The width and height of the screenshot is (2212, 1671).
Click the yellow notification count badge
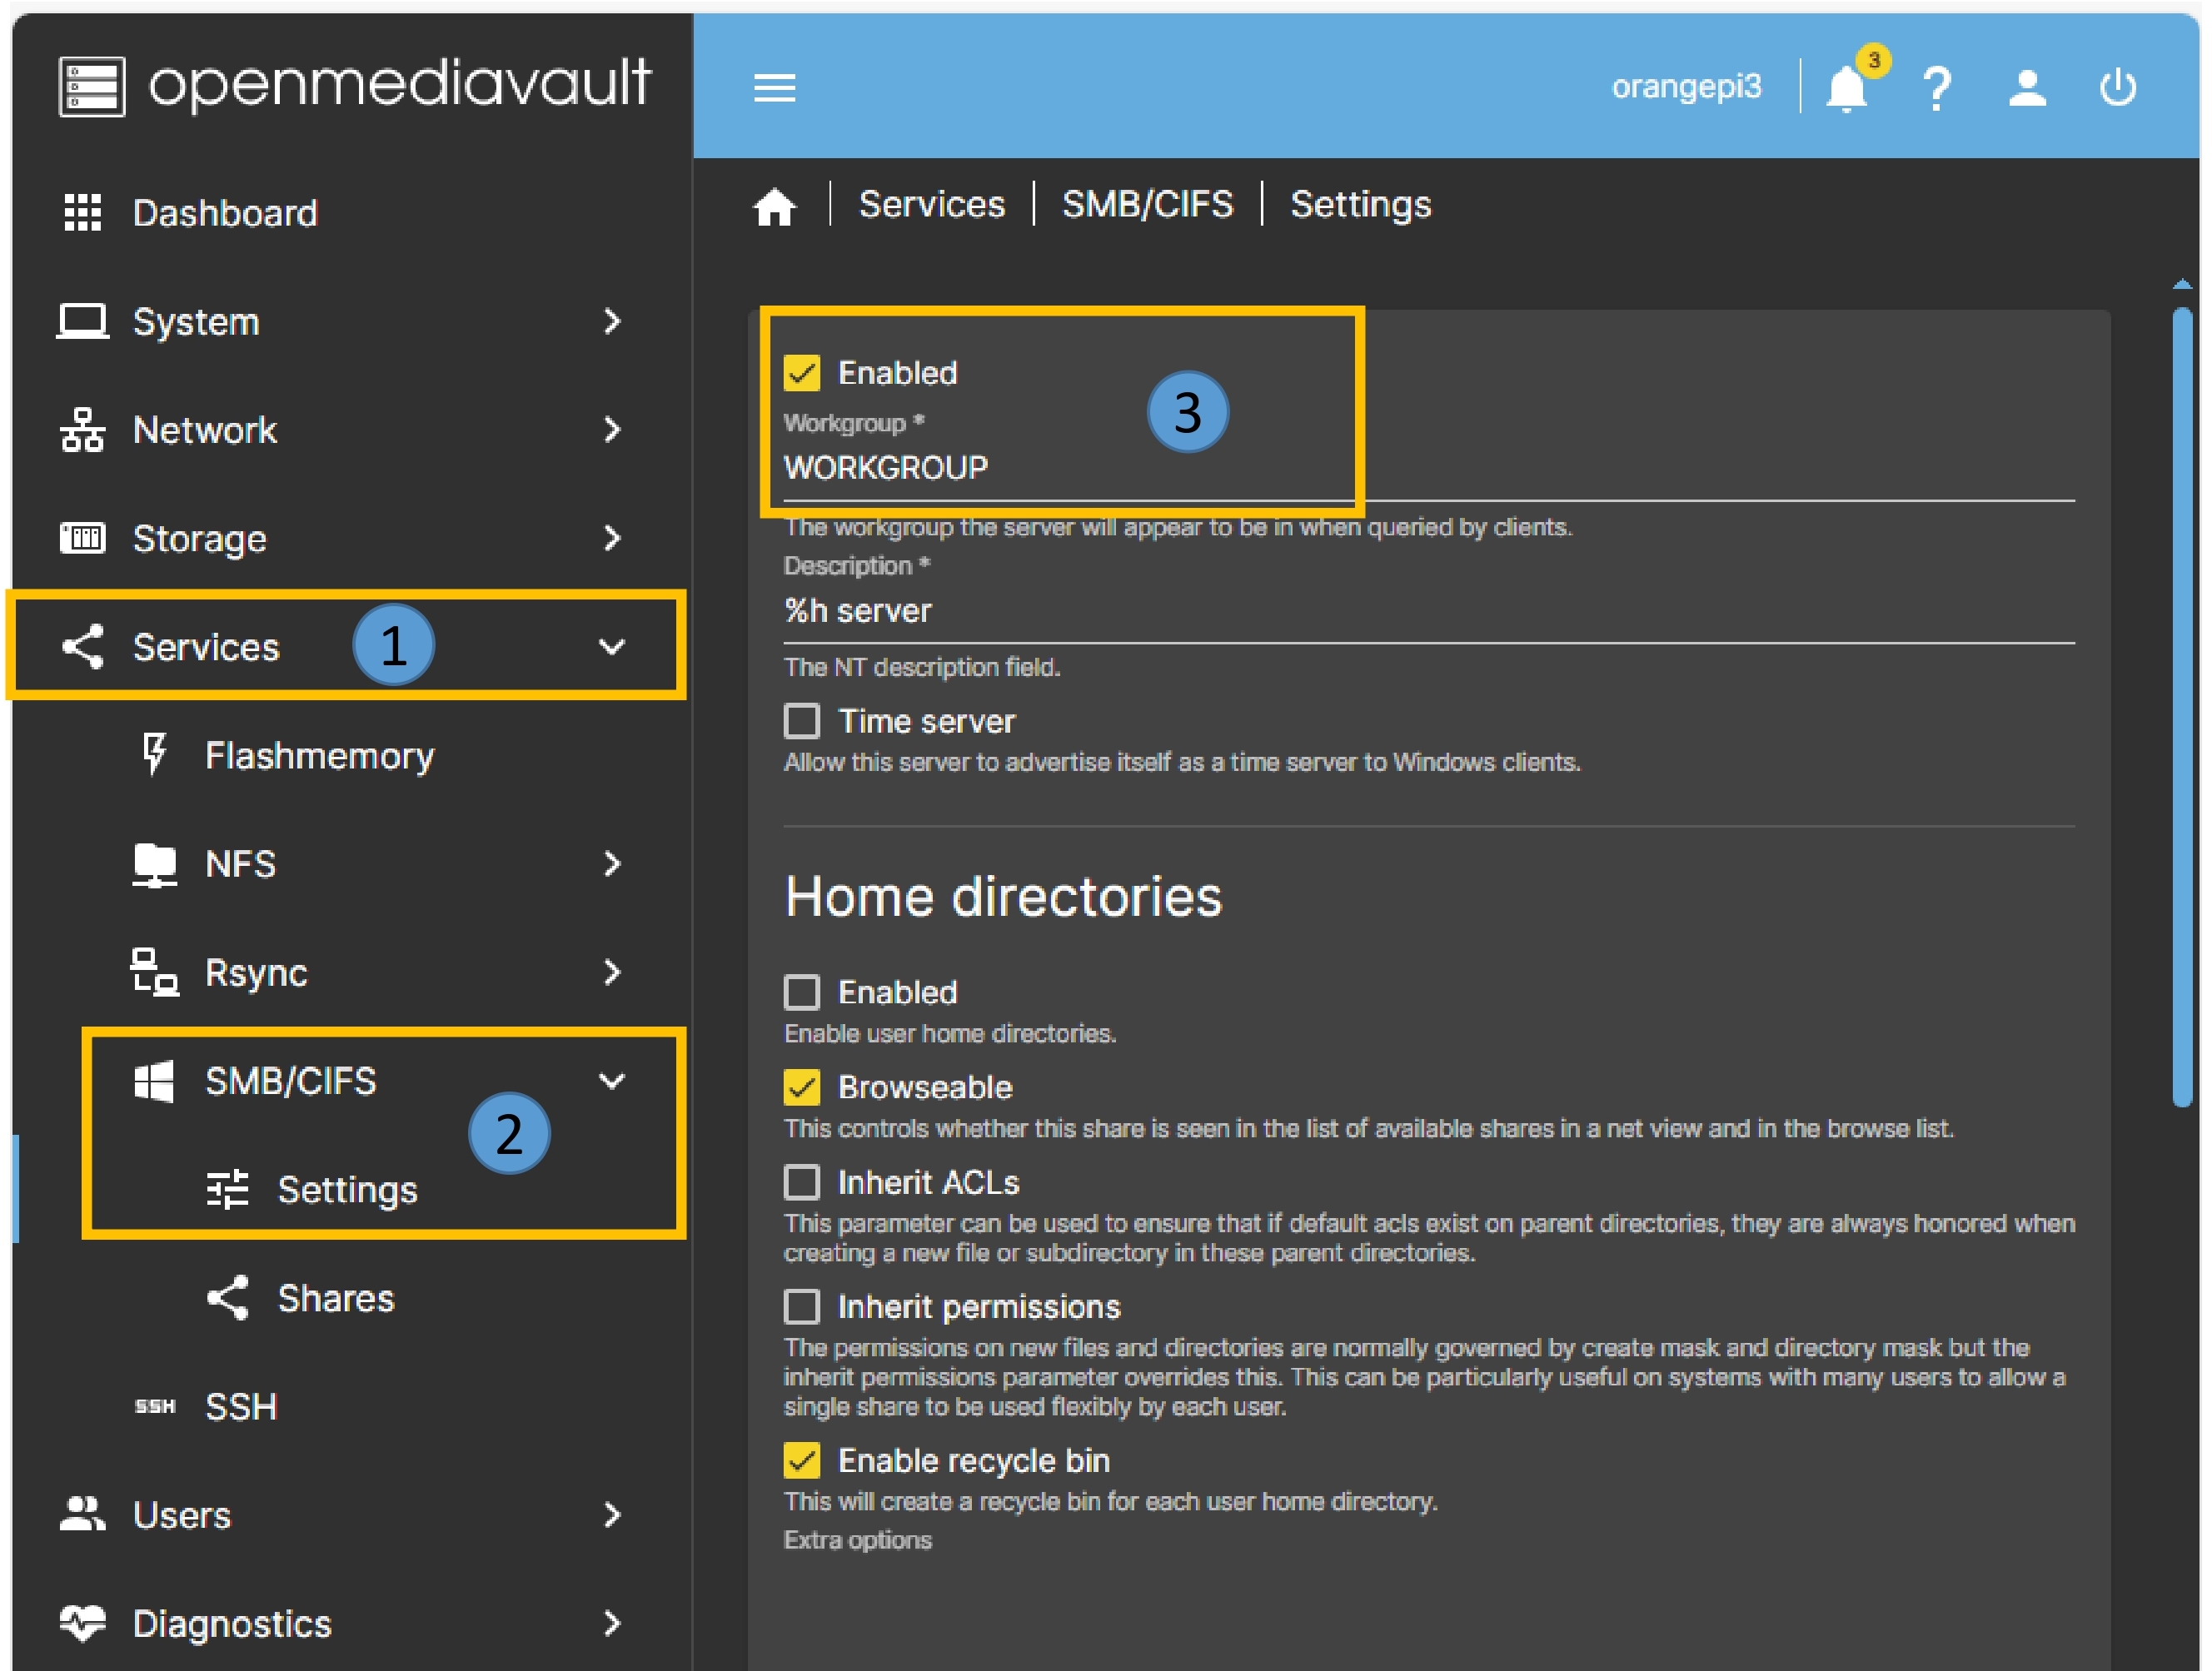coord(1873,61)
